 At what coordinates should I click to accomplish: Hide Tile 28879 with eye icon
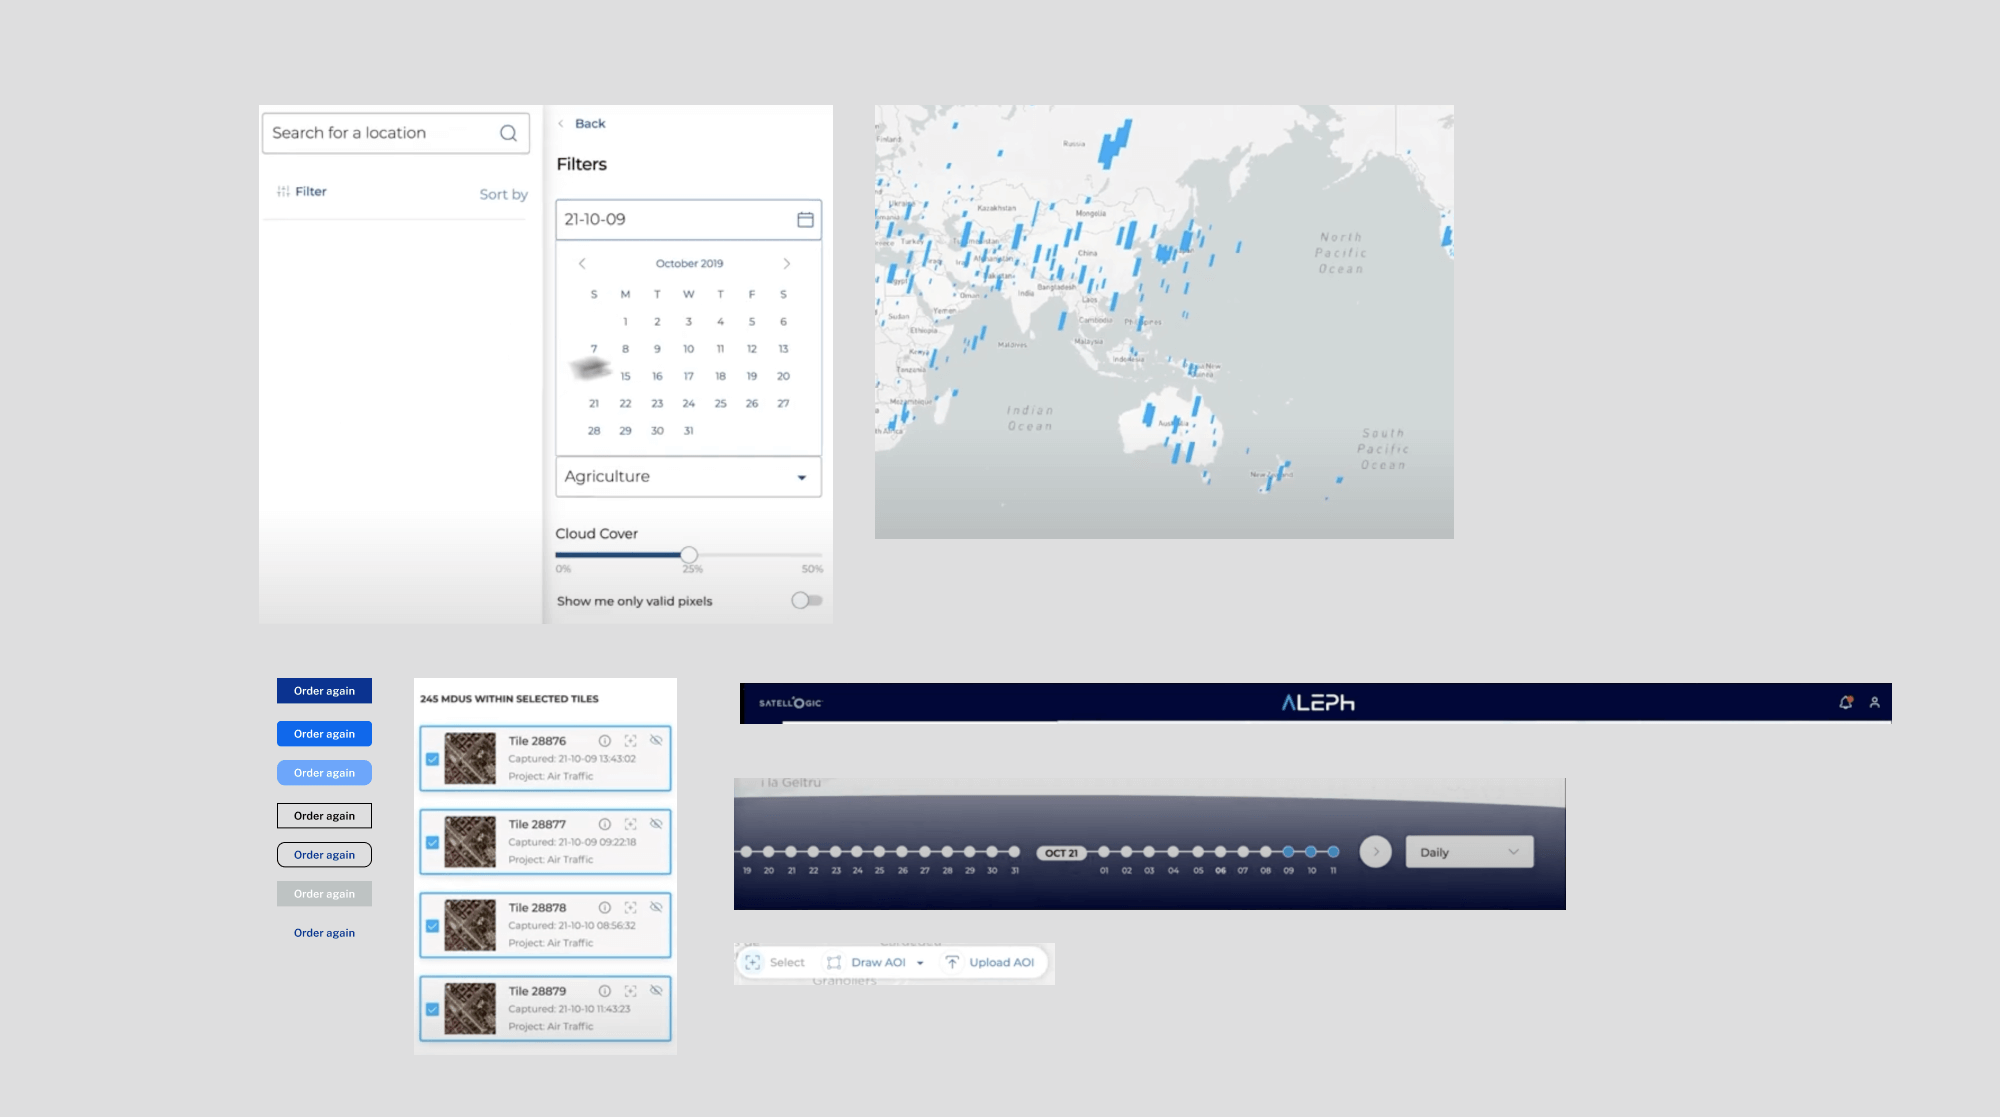[656, 990]
